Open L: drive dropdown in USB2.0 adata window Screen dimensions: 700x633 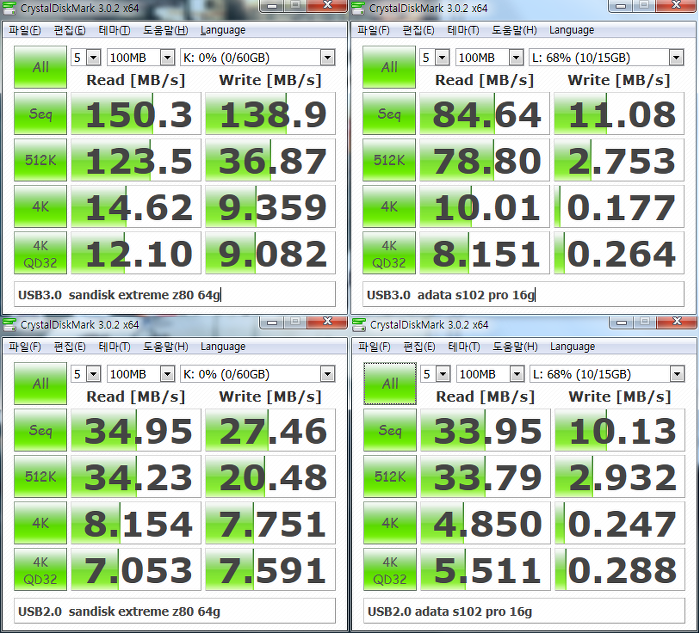pyautogui.click(x=677, y=374)
